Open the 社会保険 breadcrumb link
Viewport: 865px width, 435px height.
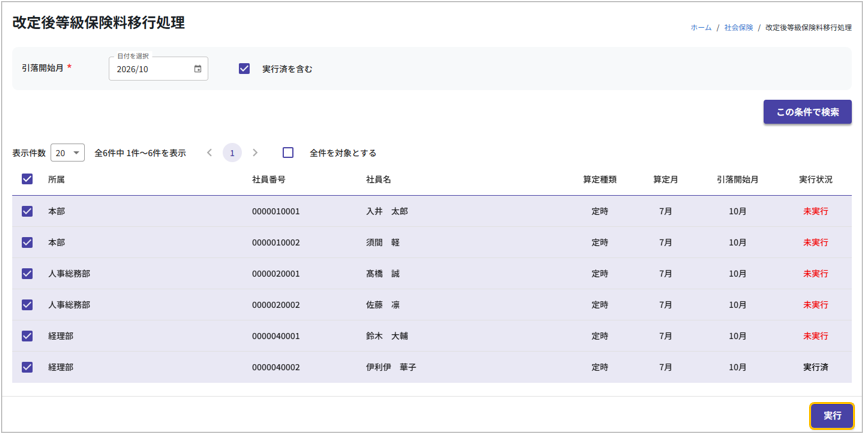point(738,28)
